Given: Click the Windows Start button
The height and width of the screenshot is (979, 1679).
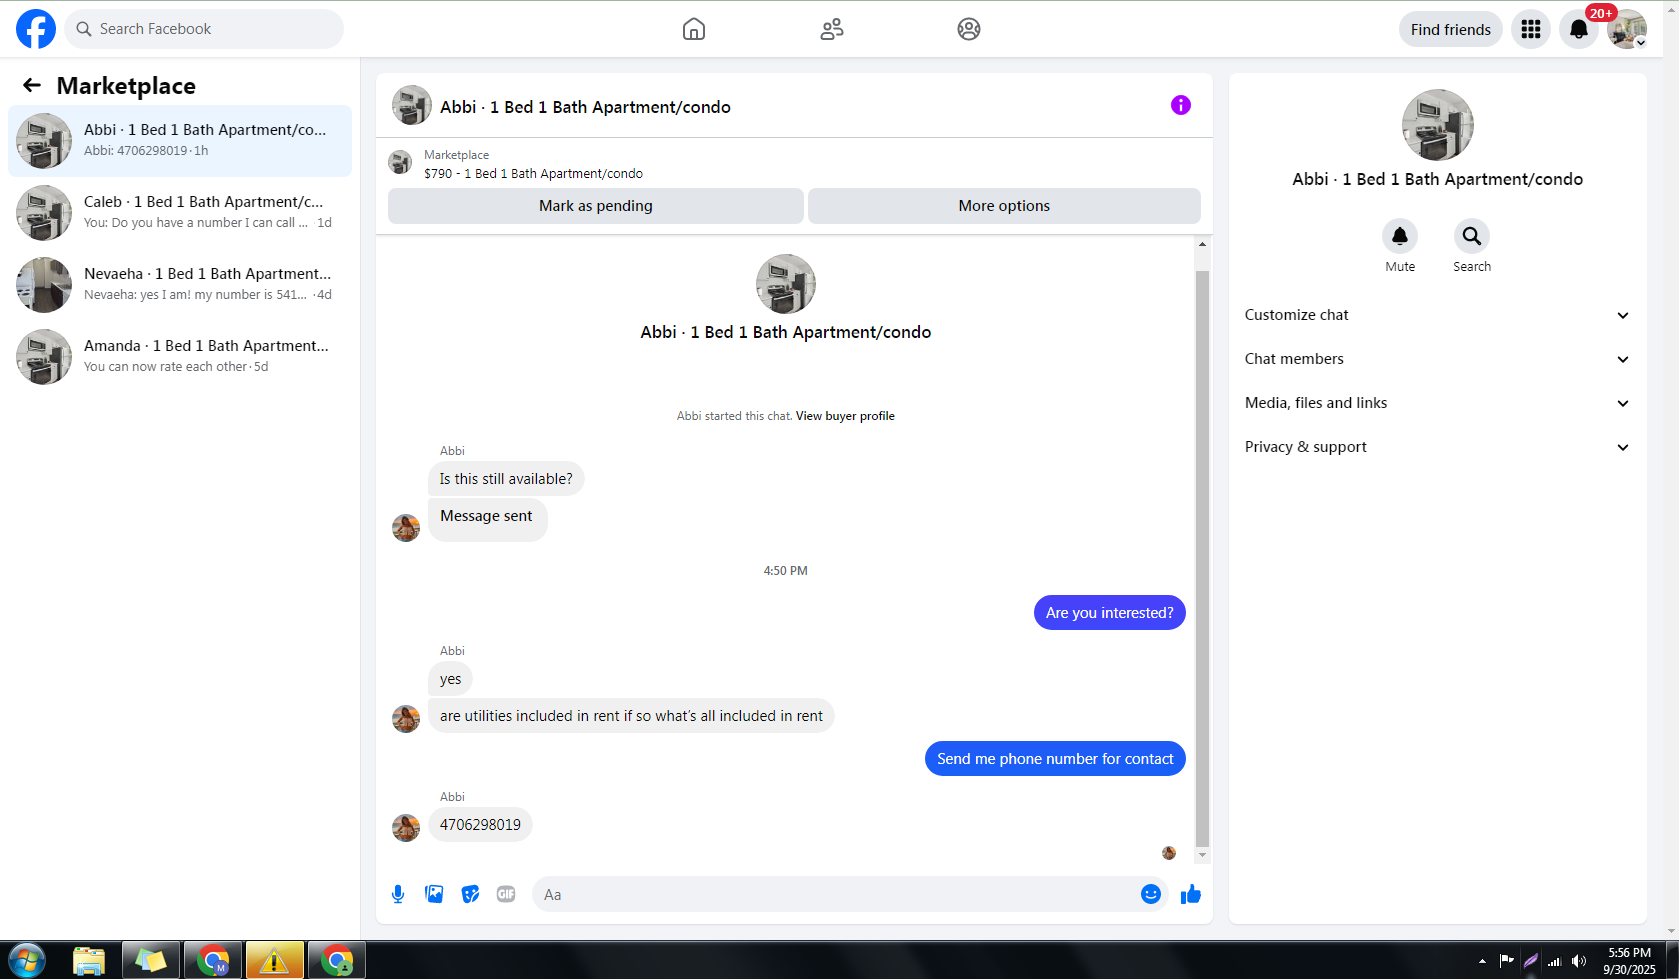Looking at the screenshot, I should tap(27, 961).
